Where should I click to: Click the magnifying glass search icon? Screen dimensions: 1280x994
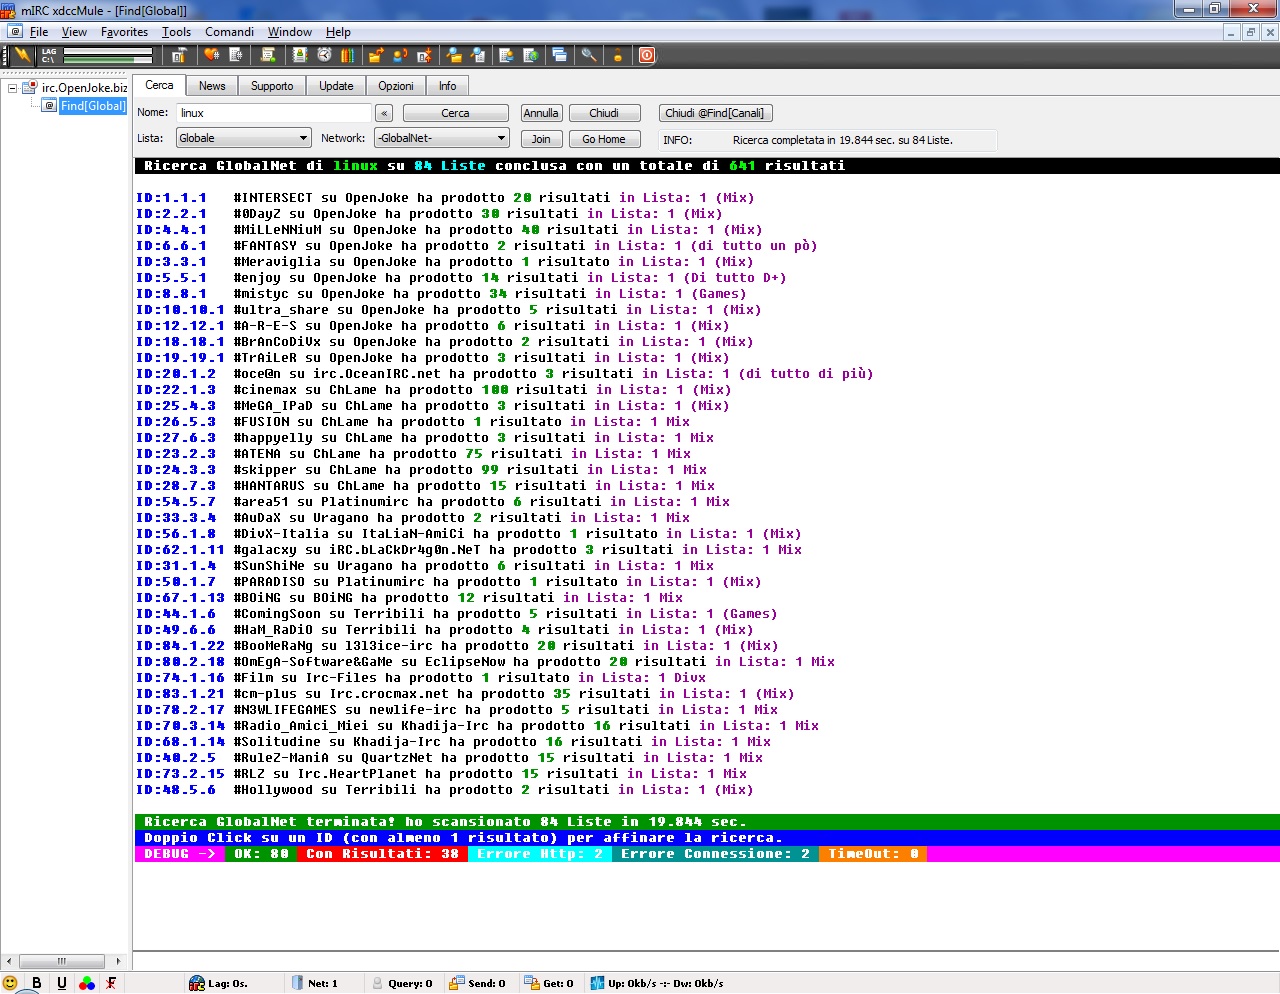(590, 55)
